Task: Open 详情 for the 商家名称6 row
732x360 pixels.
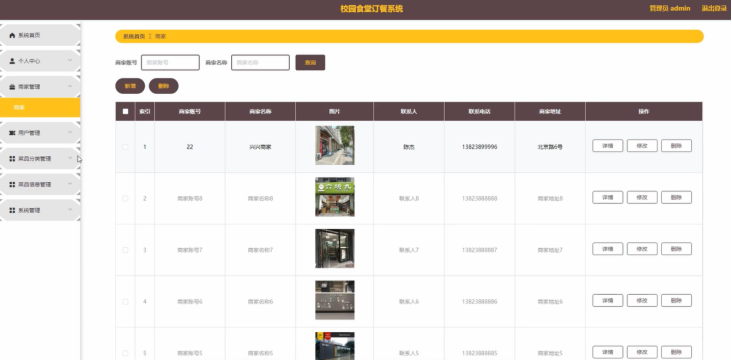Action: click(608, 301)
